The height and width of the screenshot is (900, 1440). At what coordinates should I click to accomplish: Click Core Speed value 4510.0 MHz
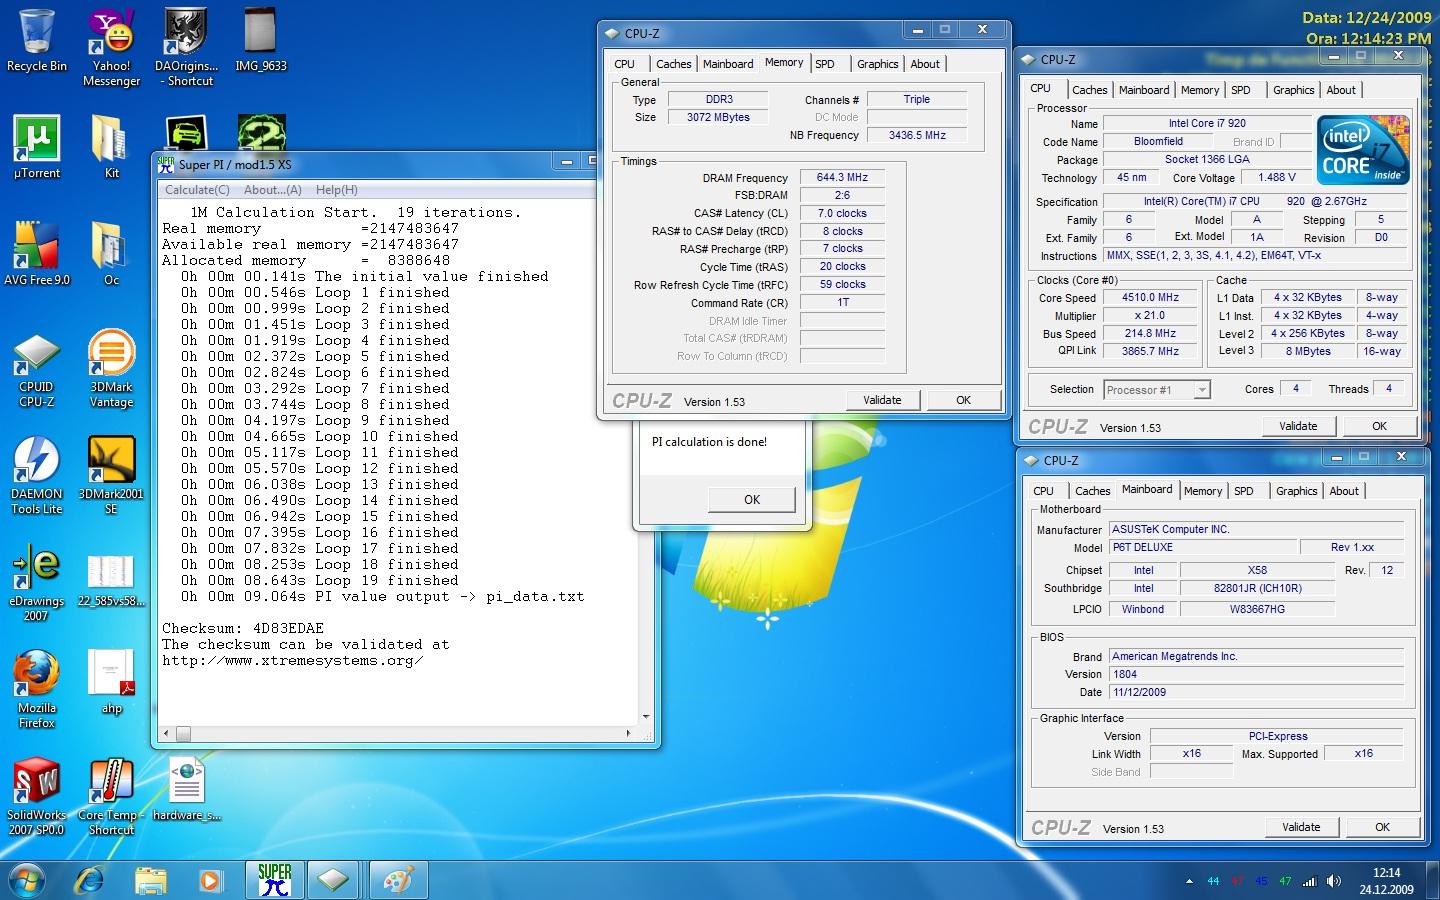pos(1150,297)
